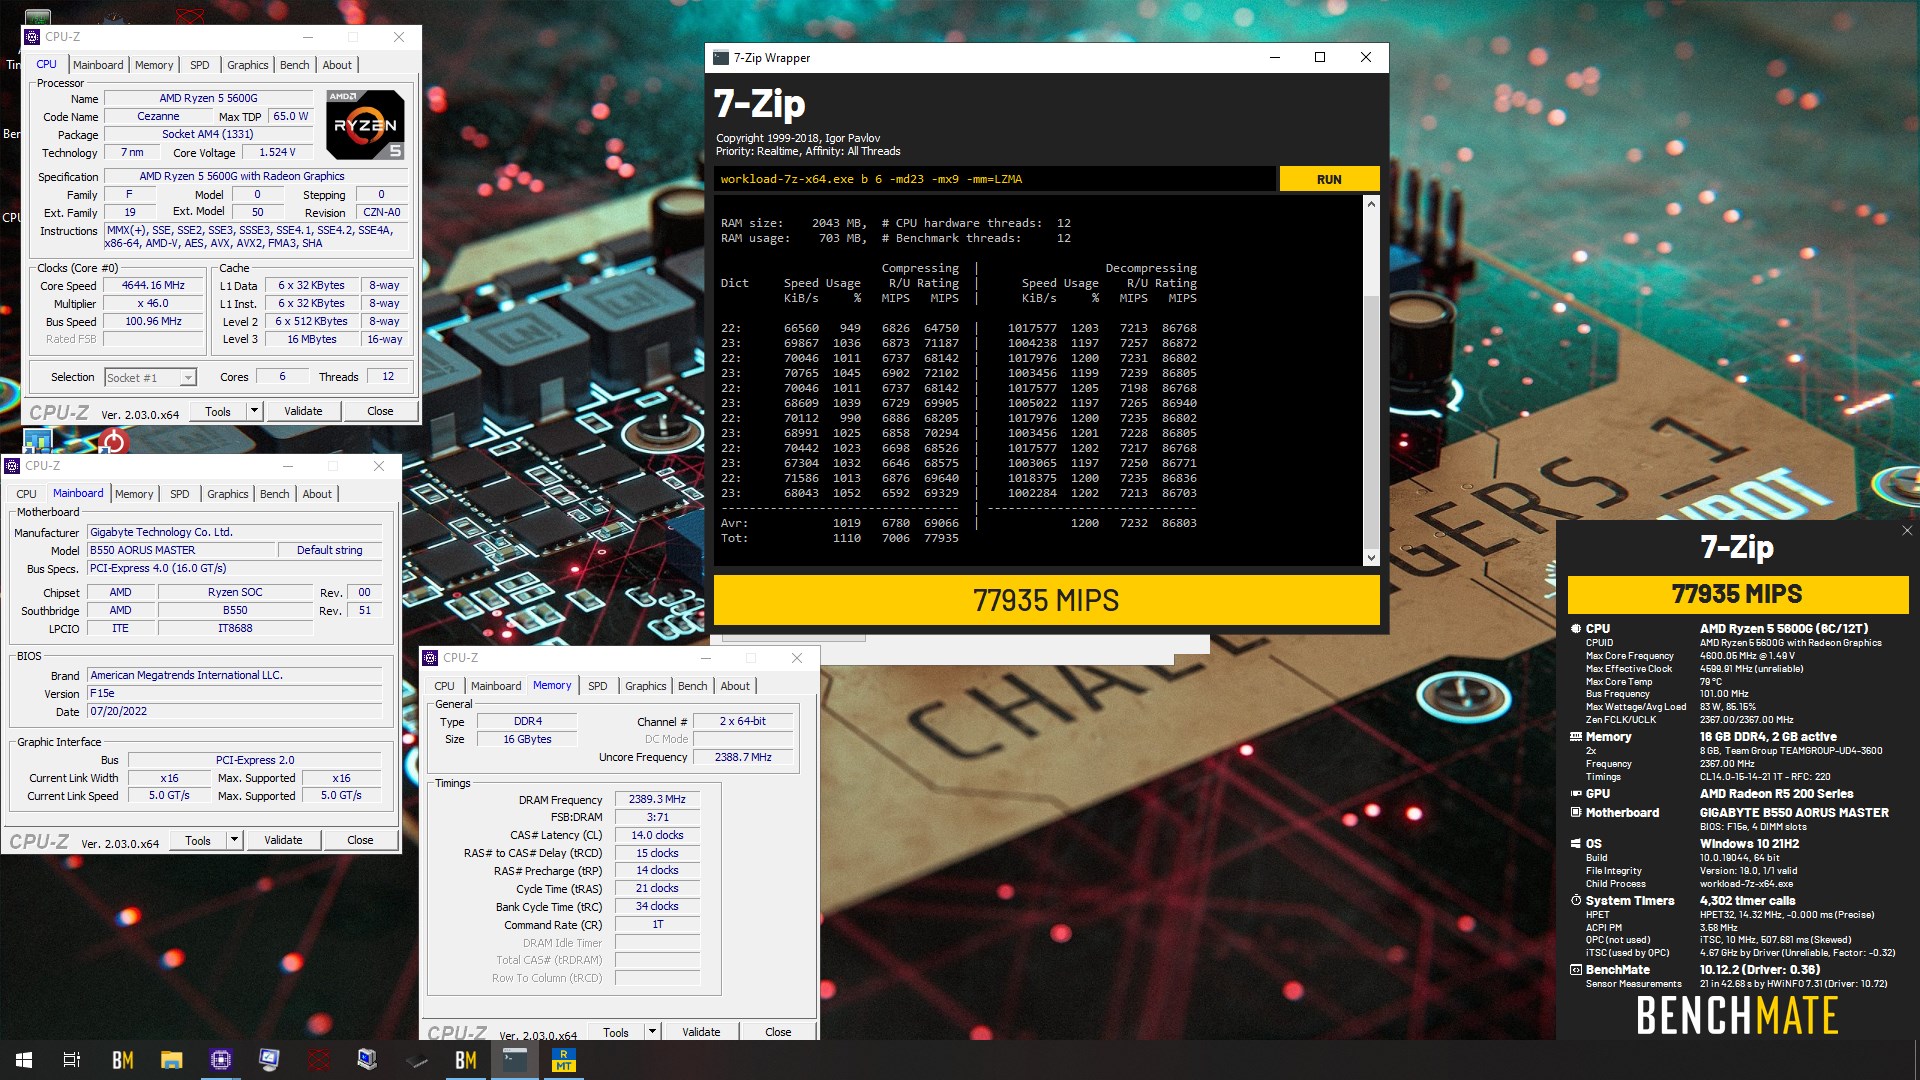Open Bench tab in the Memory CPU-Z window
This screenshot has height=1080, width=1920.
(x=692, y=686)
